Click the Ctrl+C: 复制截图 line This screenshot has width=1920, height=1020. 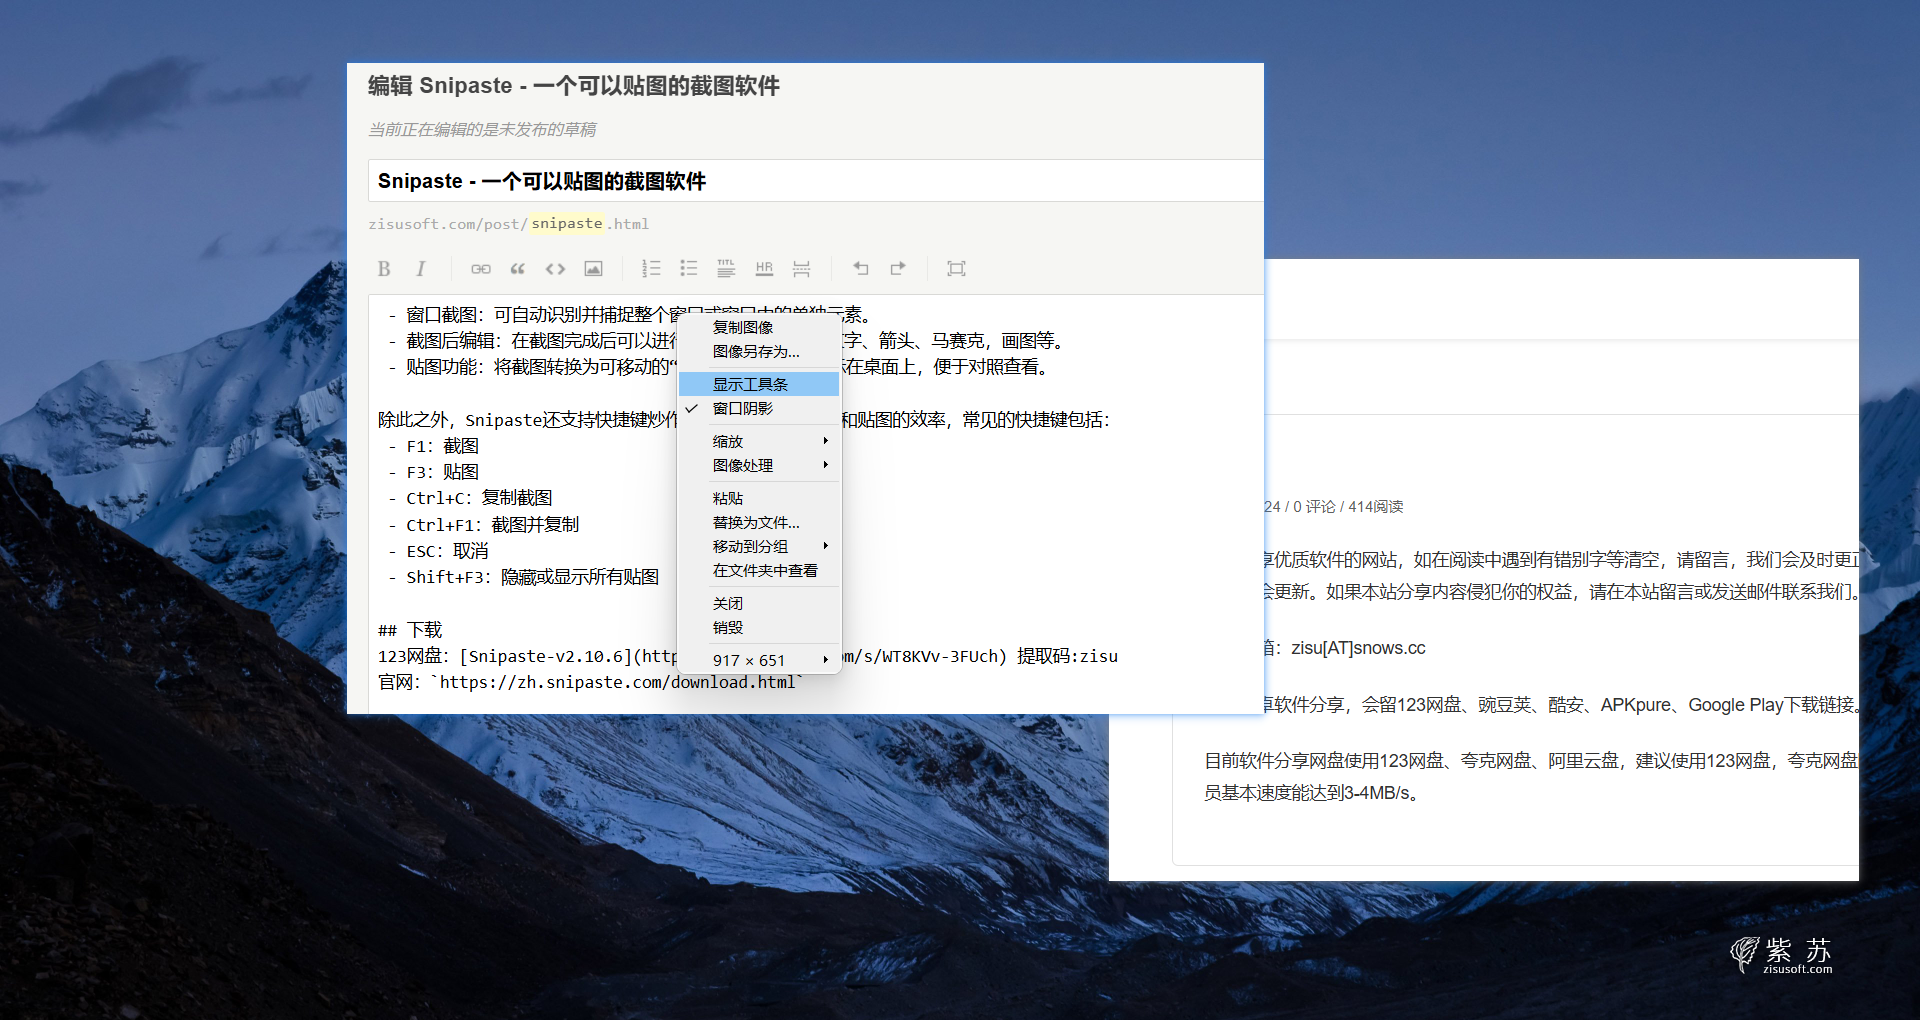pyautogui.click(x=470, y=498)
